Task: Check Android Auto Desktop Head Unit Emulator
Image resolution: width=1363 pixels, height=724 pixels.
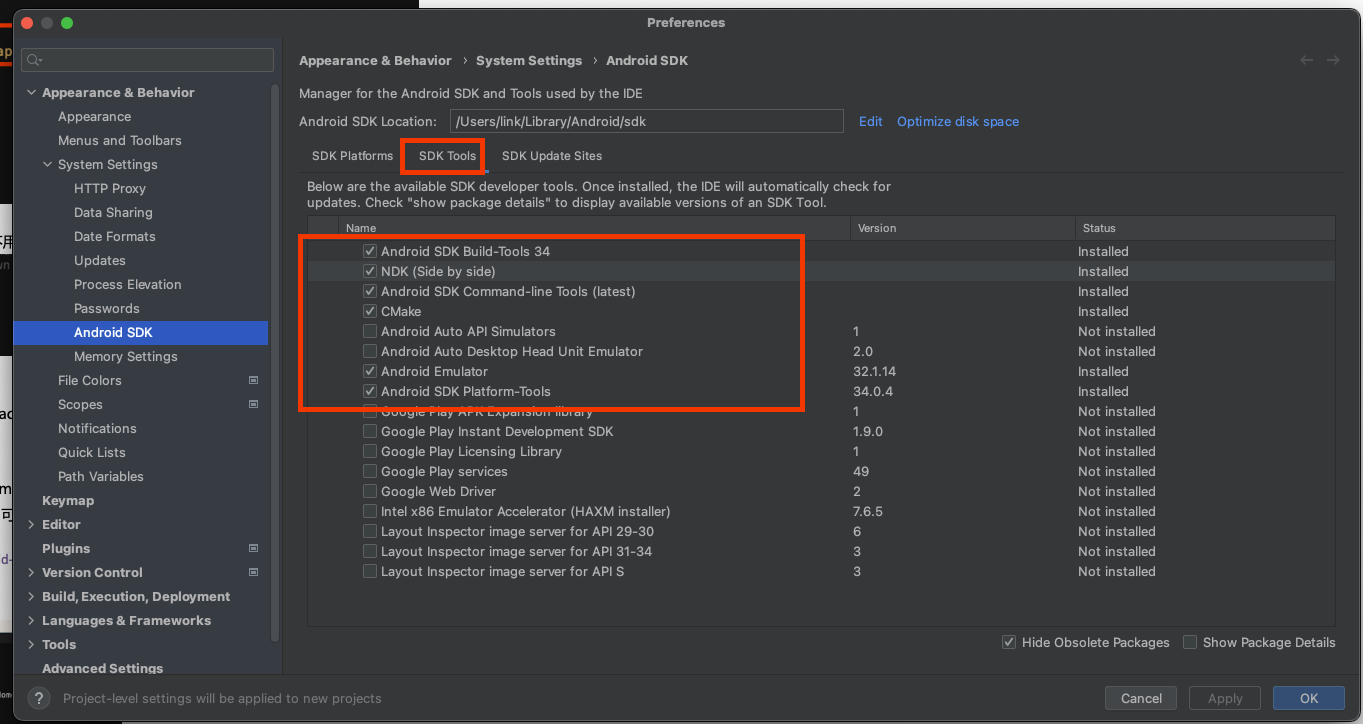Action: (370, 351)
